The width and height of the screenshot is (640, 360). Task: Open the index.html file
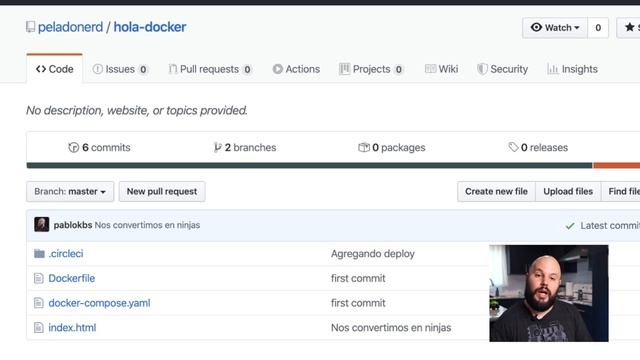pos(72,327)
